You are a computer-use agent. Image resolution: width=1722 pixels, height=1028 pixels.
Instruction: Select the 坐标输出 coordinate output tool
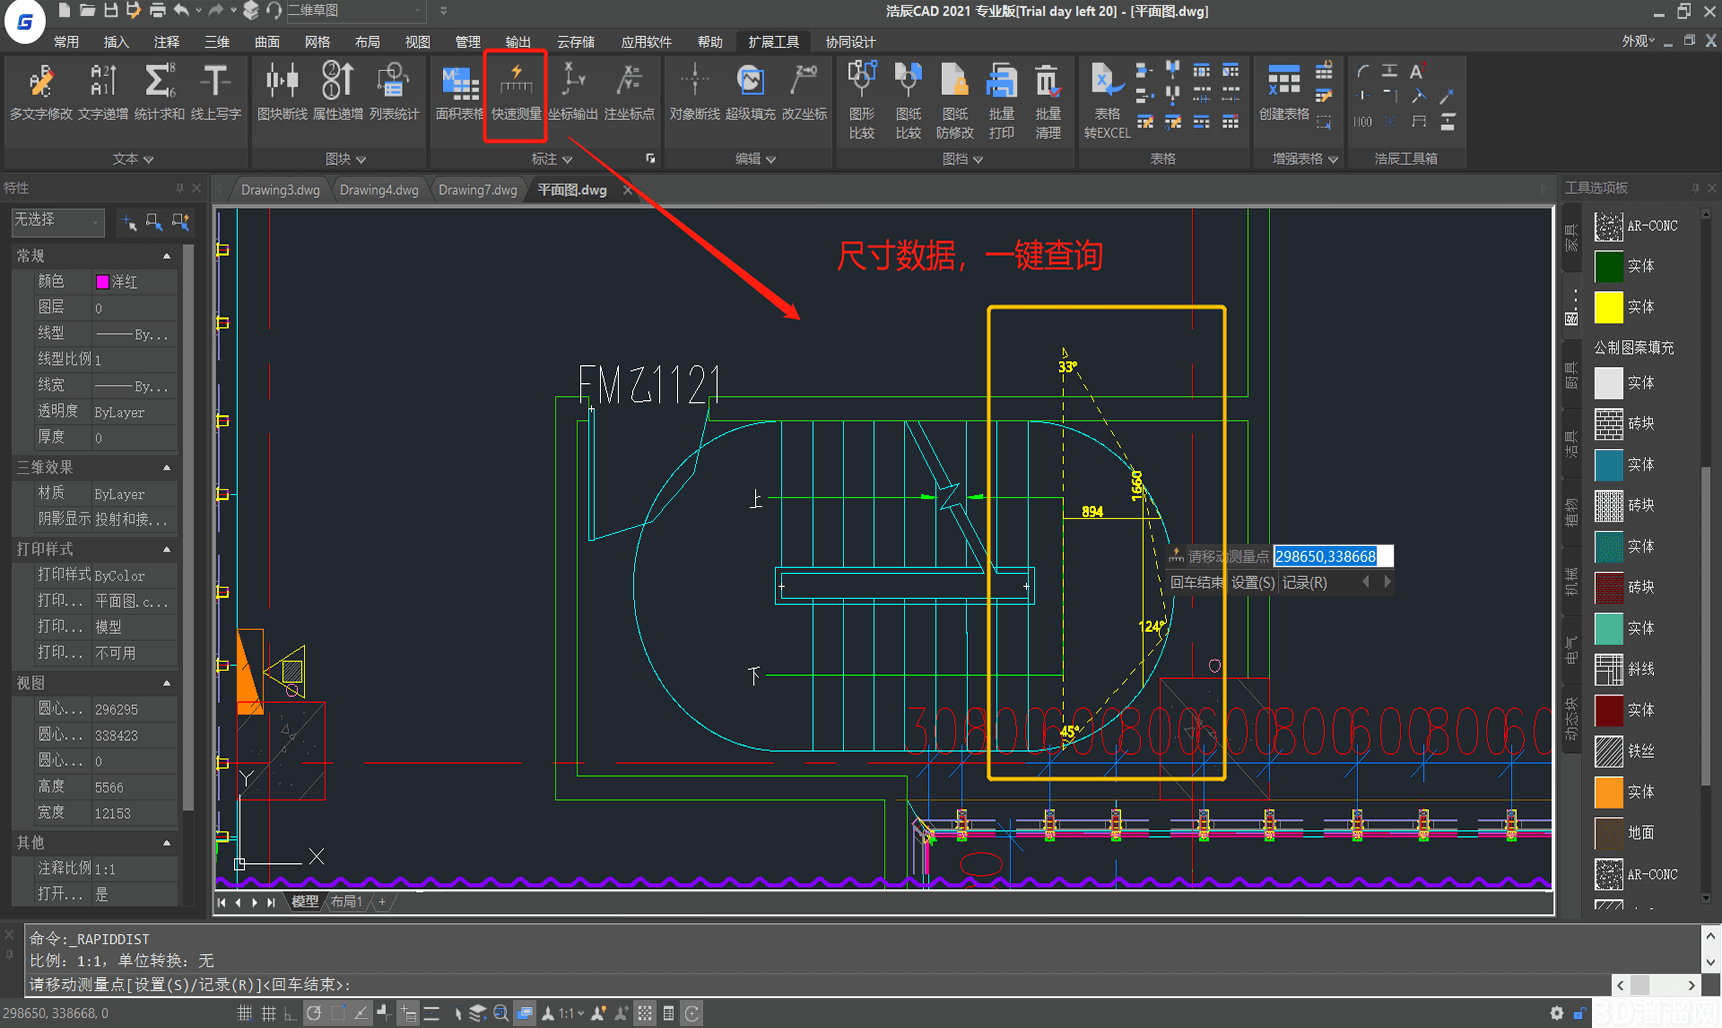point(573,92)
